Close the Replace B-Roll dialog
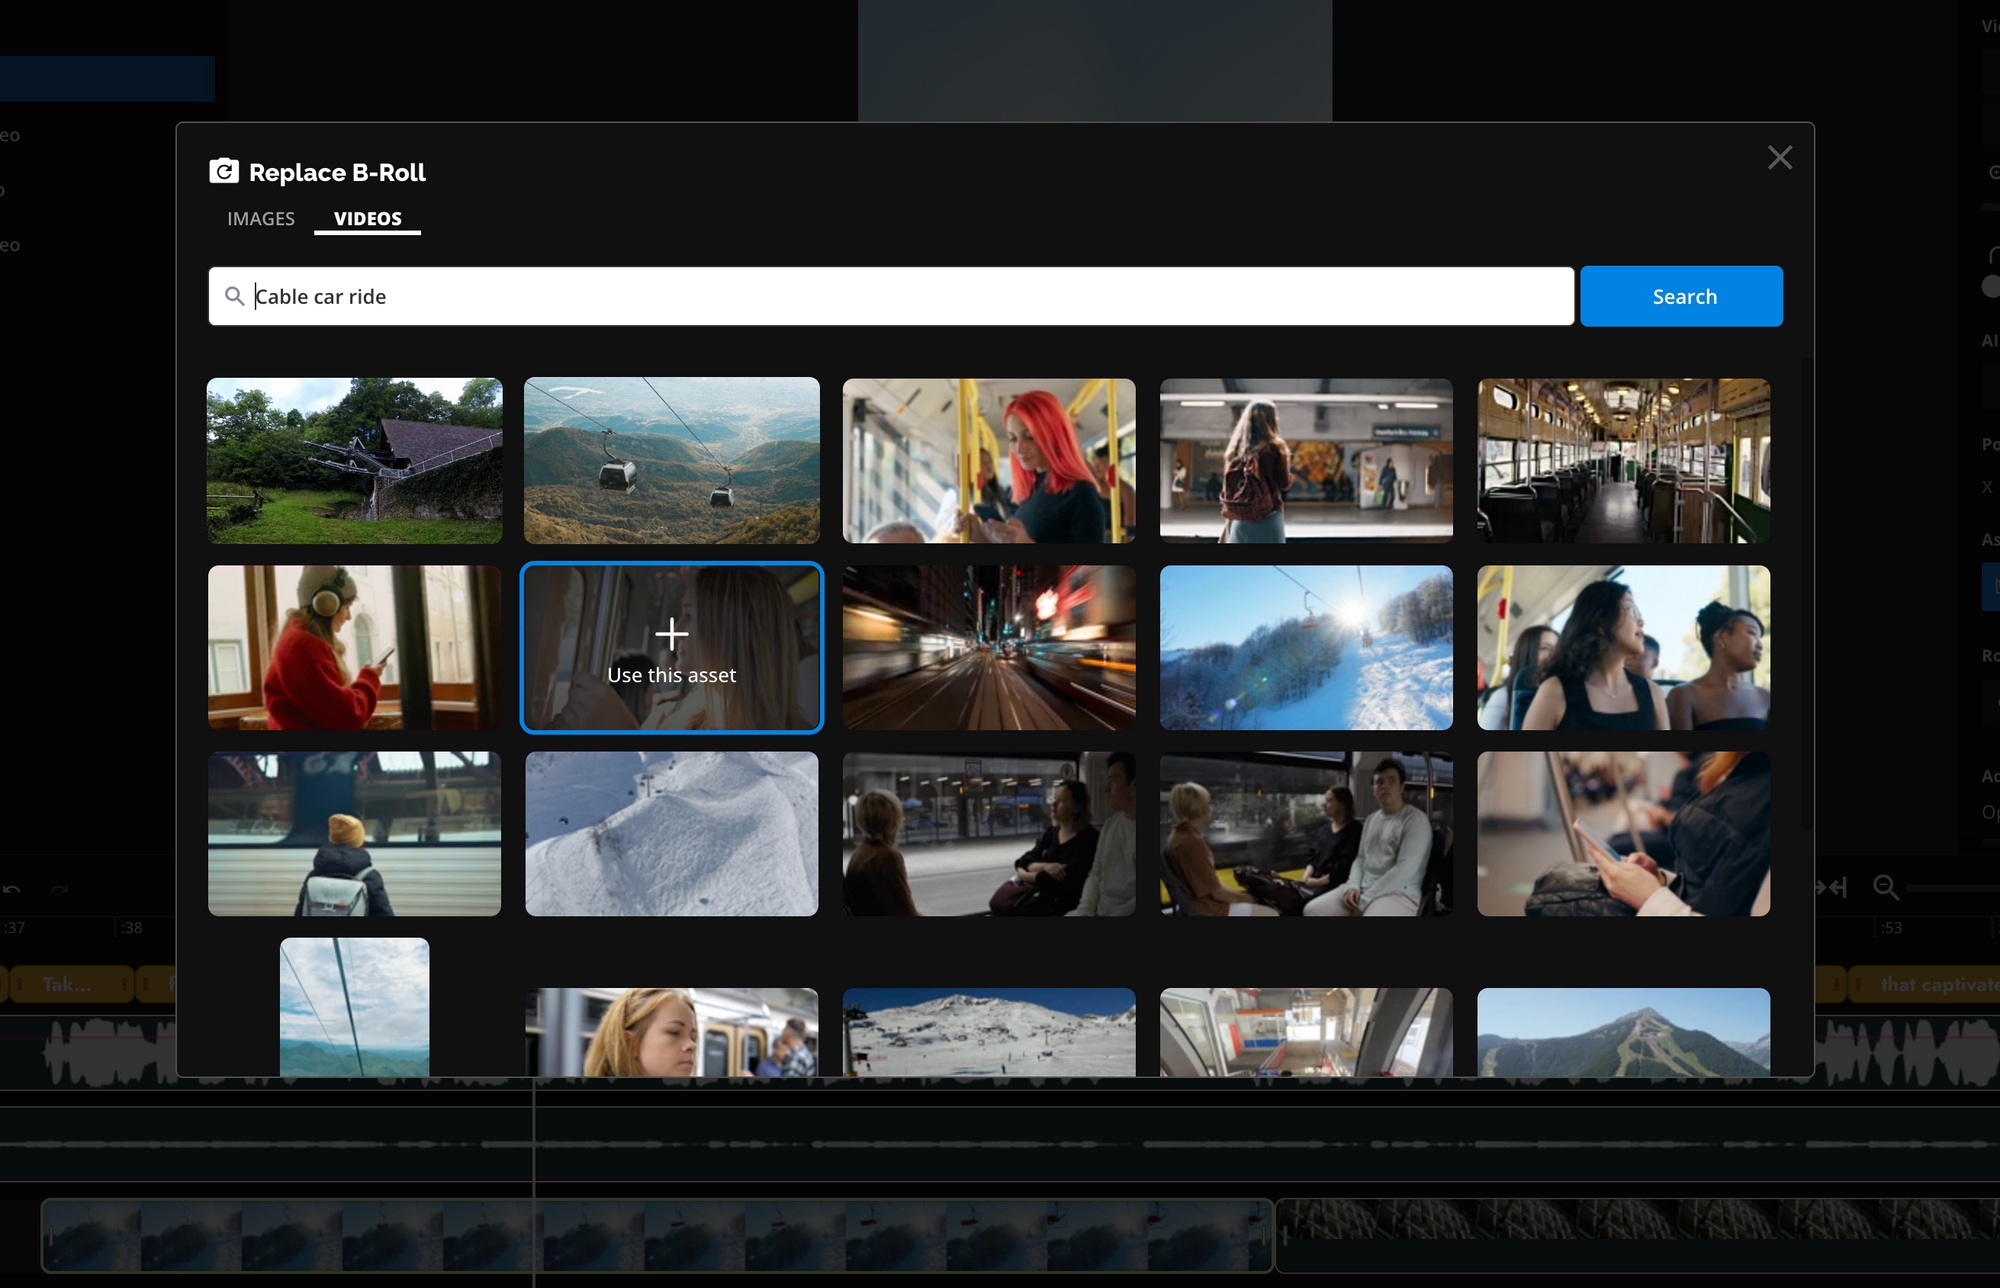 coord(1779,158)
